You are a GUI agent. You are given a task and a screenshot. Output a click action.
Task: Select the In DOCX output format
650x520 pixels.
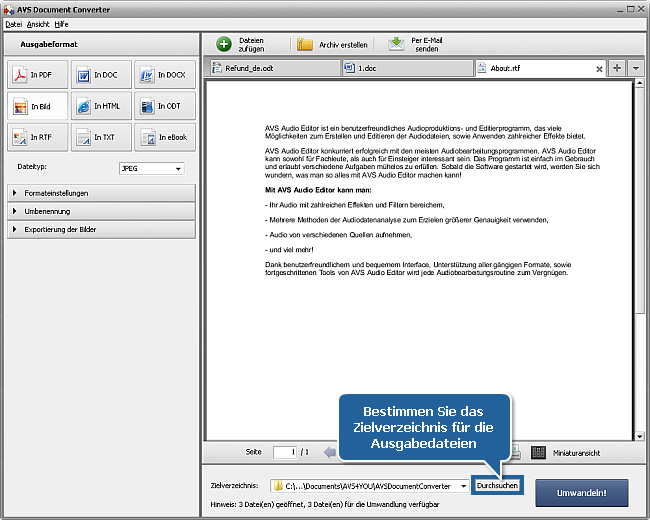point(165,75)
